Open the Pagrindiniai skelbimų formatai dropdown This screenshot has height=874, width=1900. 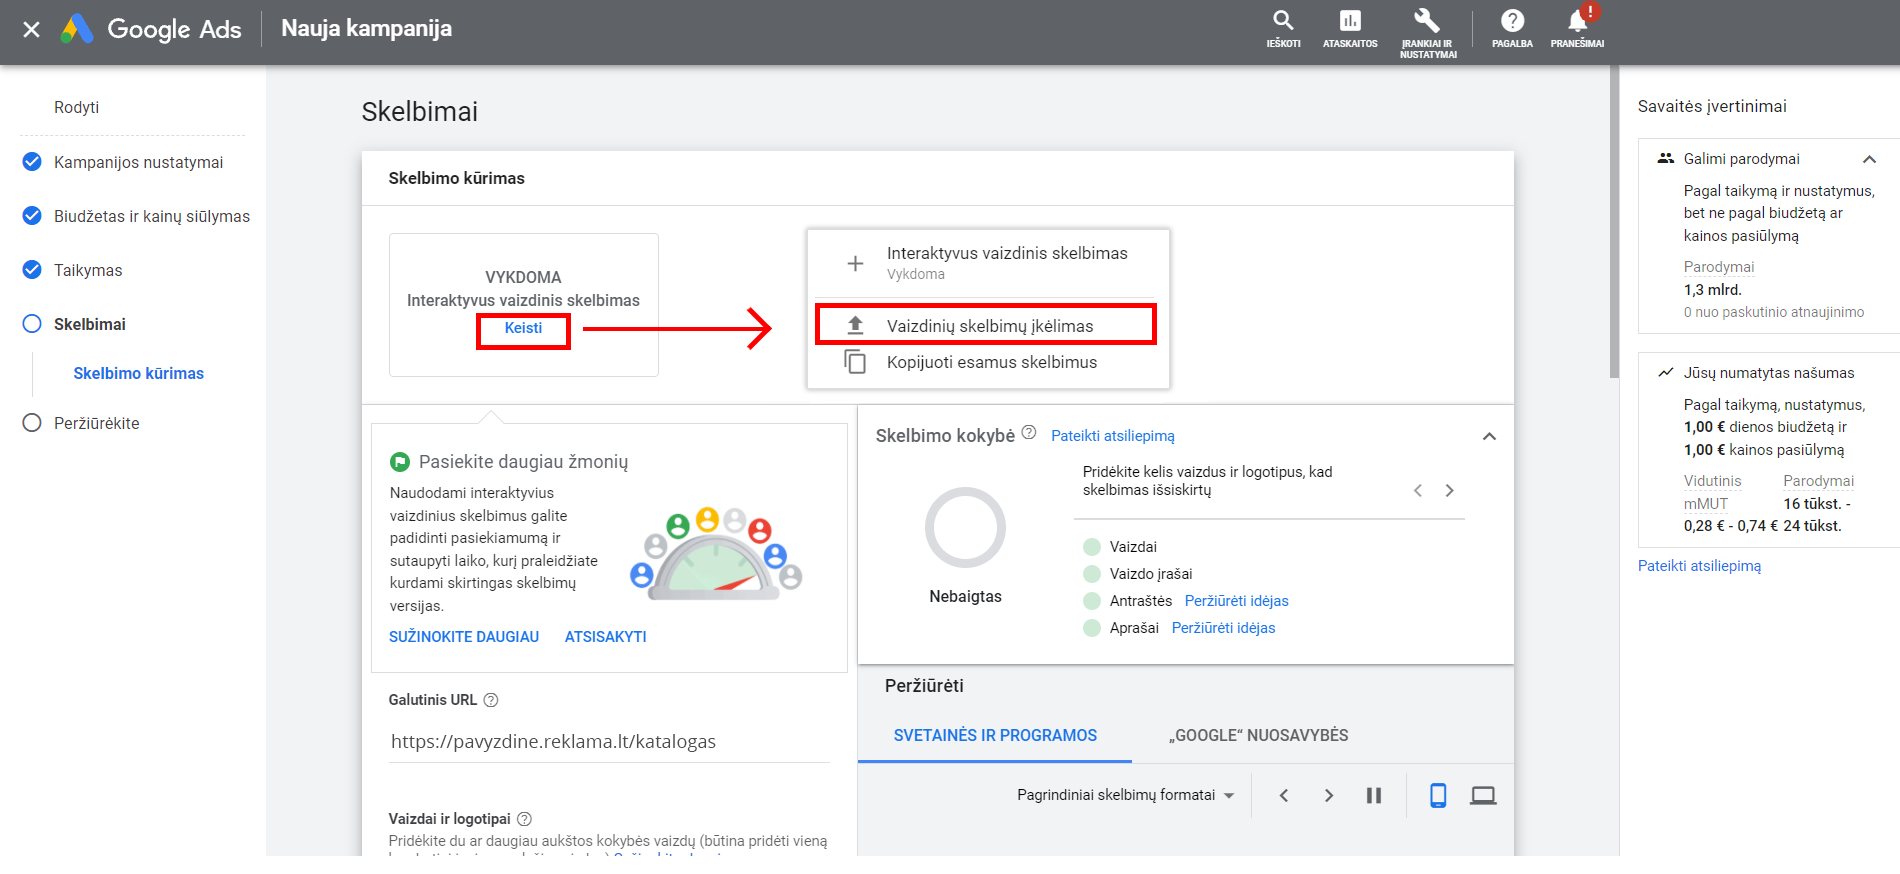click(1126, 795)
